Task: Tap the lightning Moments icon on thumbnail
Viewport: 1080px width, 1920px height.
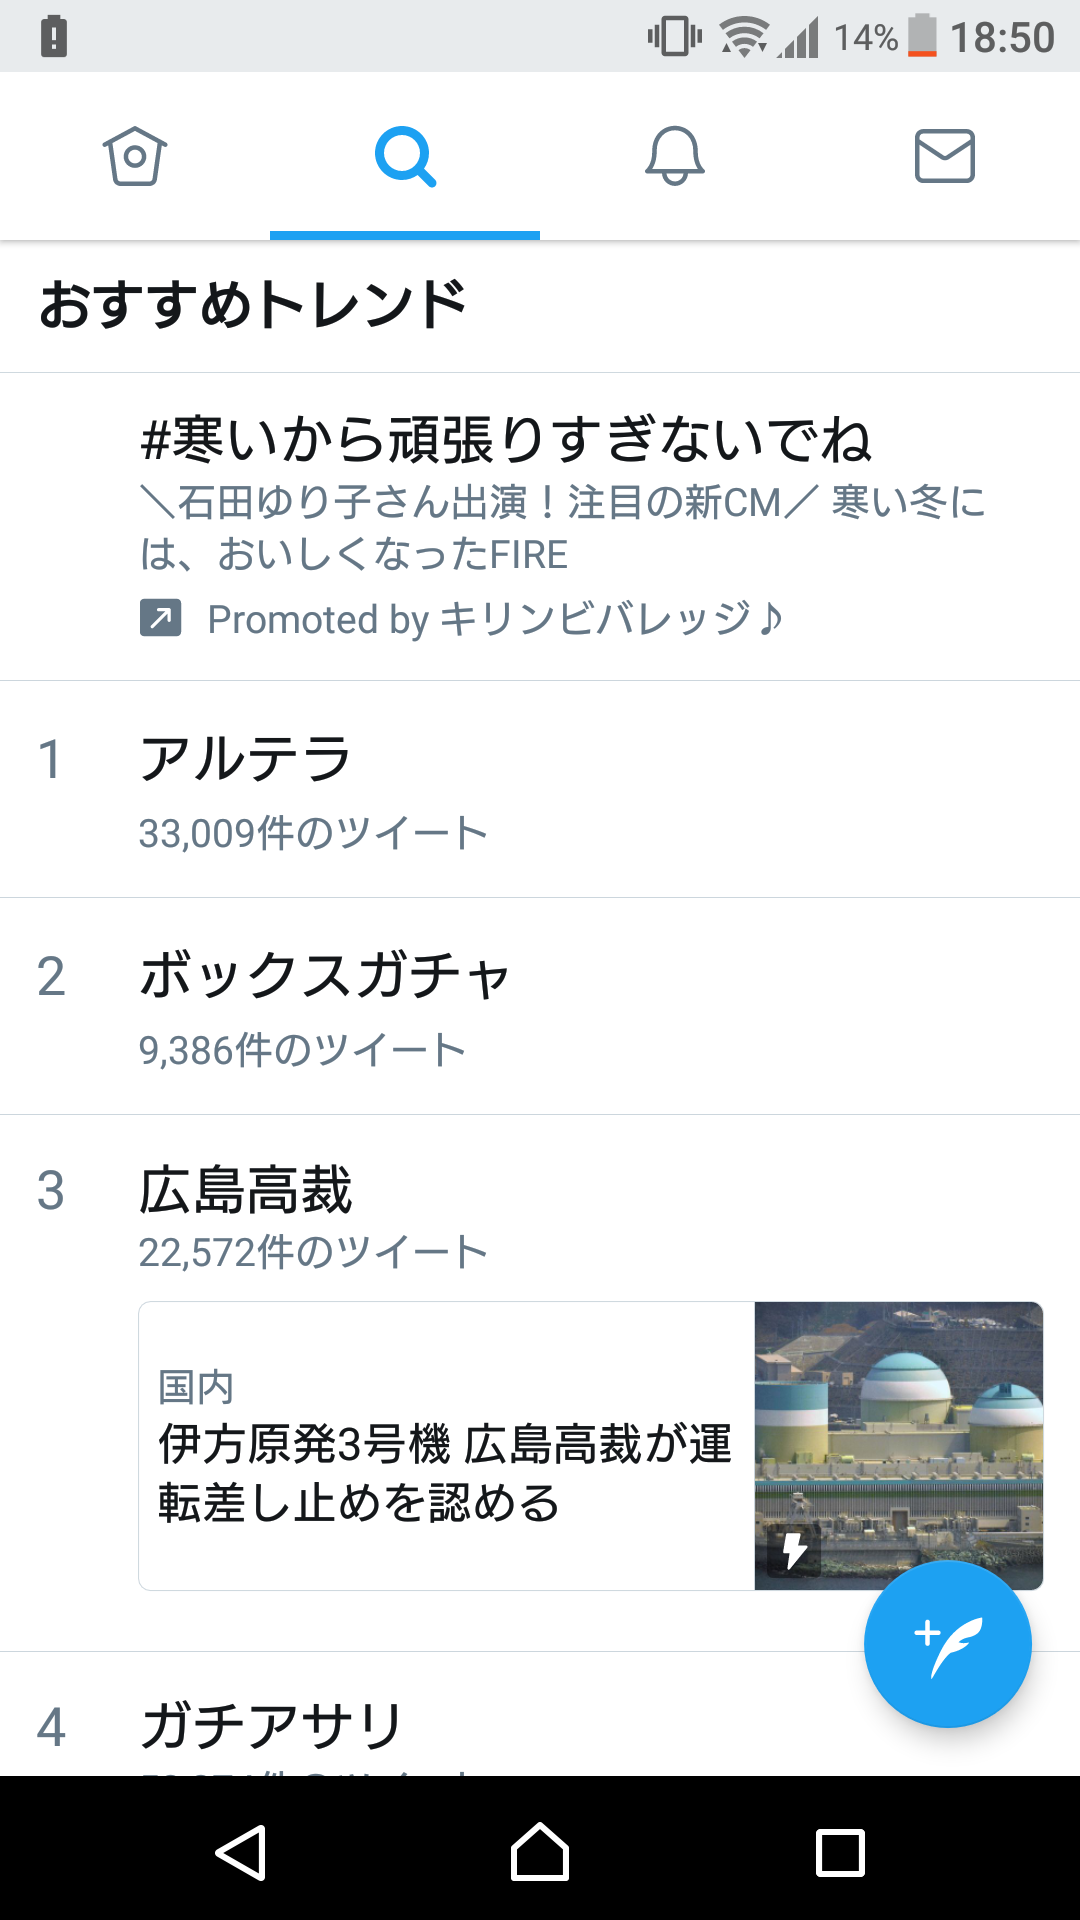Action: [x=795, y=1550]
